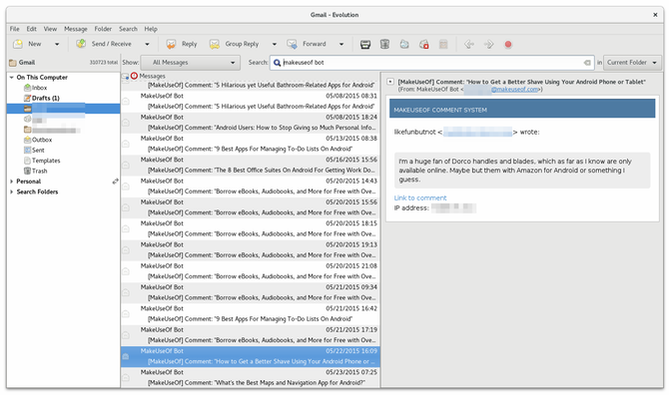Open message dated 05/08/2015 18:24

(250, 122)
